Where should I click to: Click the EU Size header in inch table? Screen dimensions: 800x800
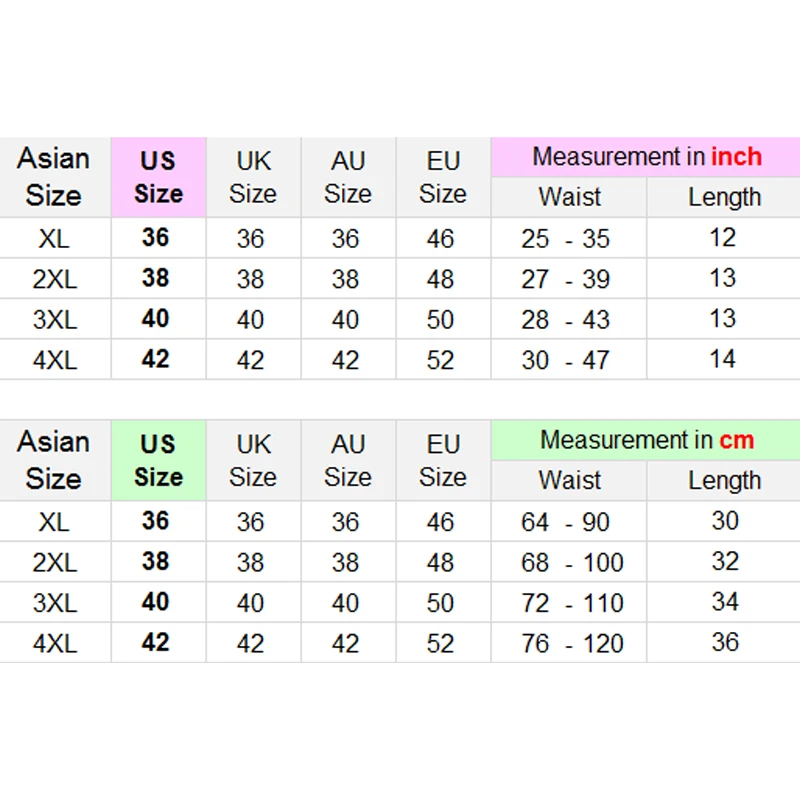(x=443, y=177)
